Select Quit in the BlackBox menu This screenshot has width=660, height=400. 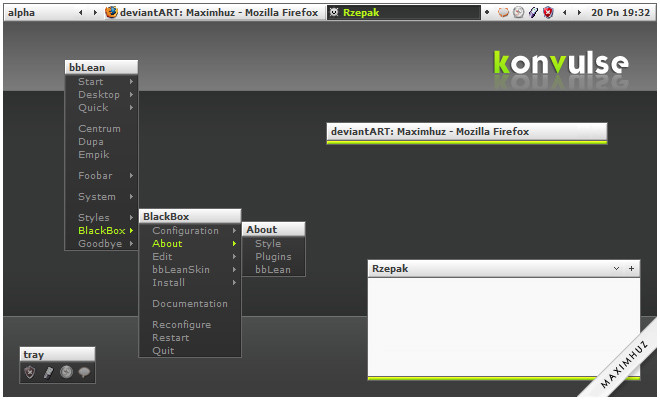coord(190,351)
